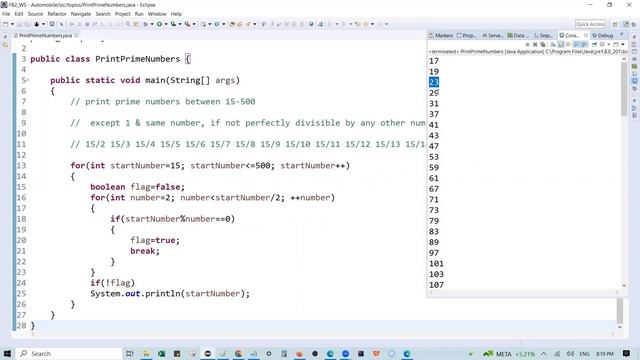Select the PrintPrimeNumbers.java editor tab

point(45,36)
